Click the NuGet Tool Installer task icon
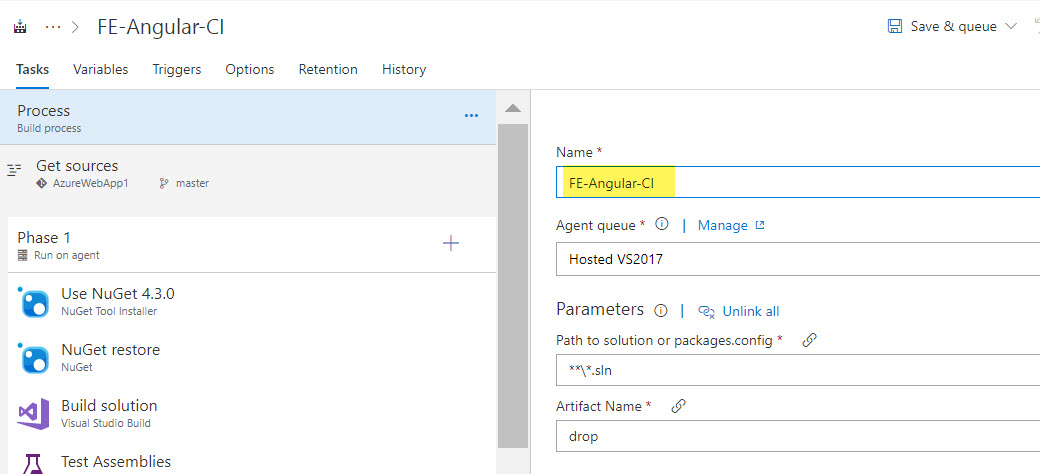Screen dimensions: 1040x474 pyautogui.click(x=35, y=302)
